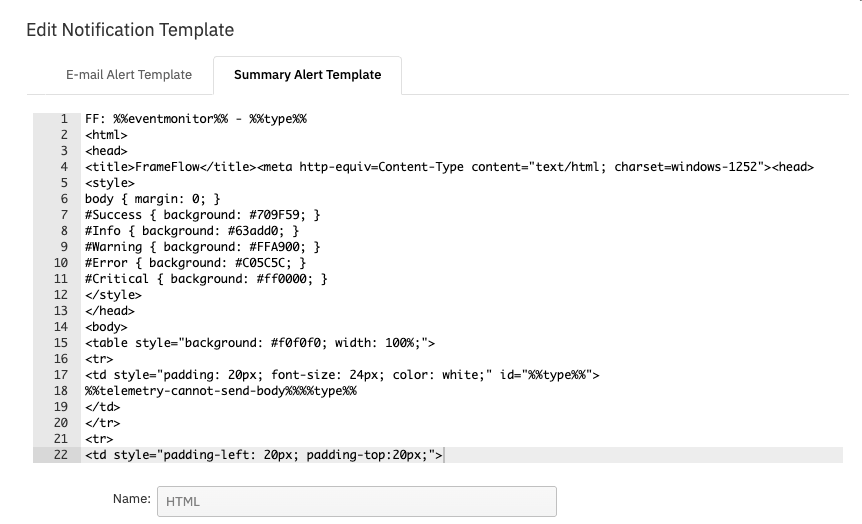Click the Name input field
The image size is (862, 524).
pos(357,501)
